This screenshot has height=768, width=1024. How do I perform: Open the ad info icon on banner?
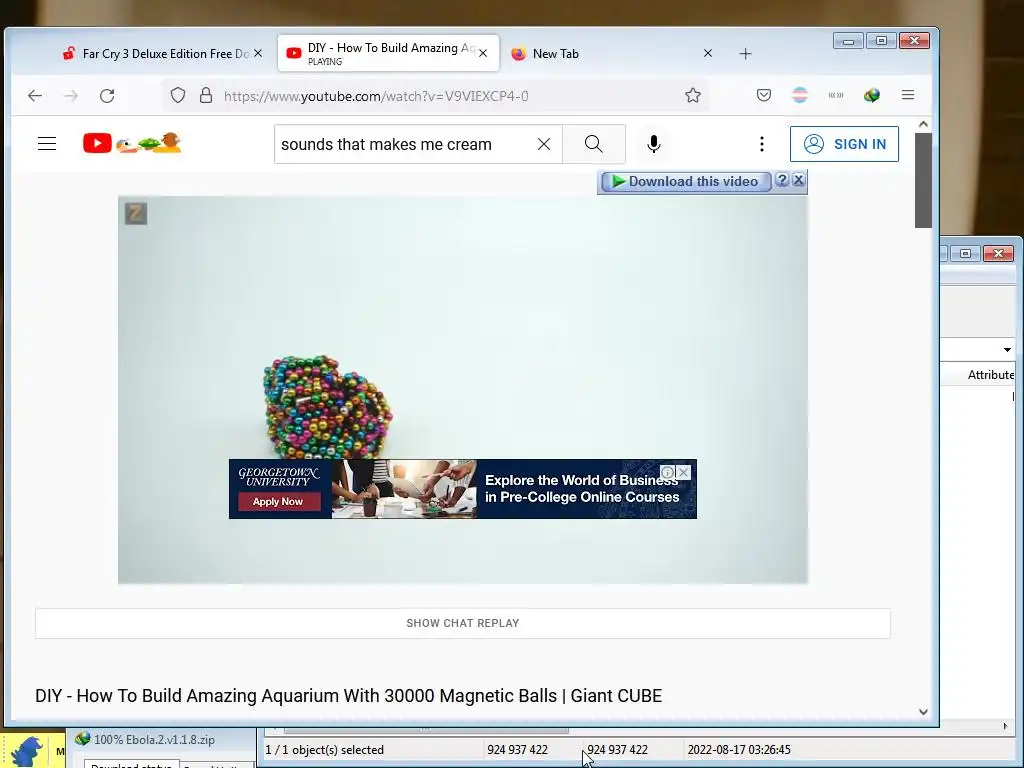pyautogui.click(x=667, y=472)
